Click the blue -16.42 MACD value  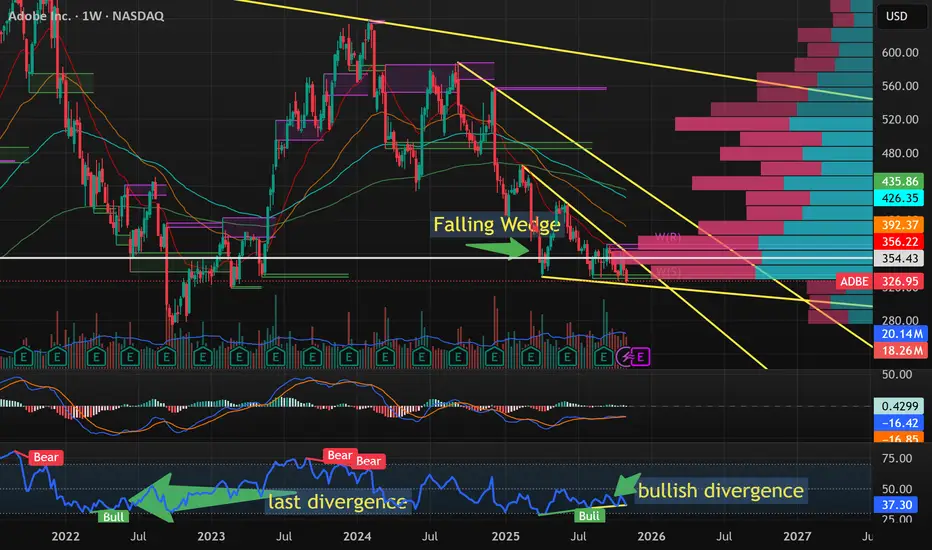pos(899,423)
